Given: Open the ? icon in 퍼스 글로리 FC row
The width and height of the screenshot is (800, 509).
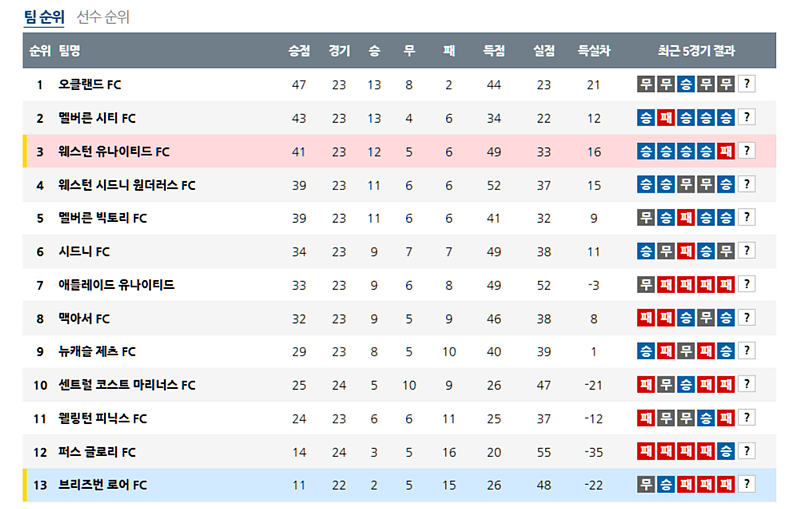Looking at the screenshot, I should click(x=746, y=451).
